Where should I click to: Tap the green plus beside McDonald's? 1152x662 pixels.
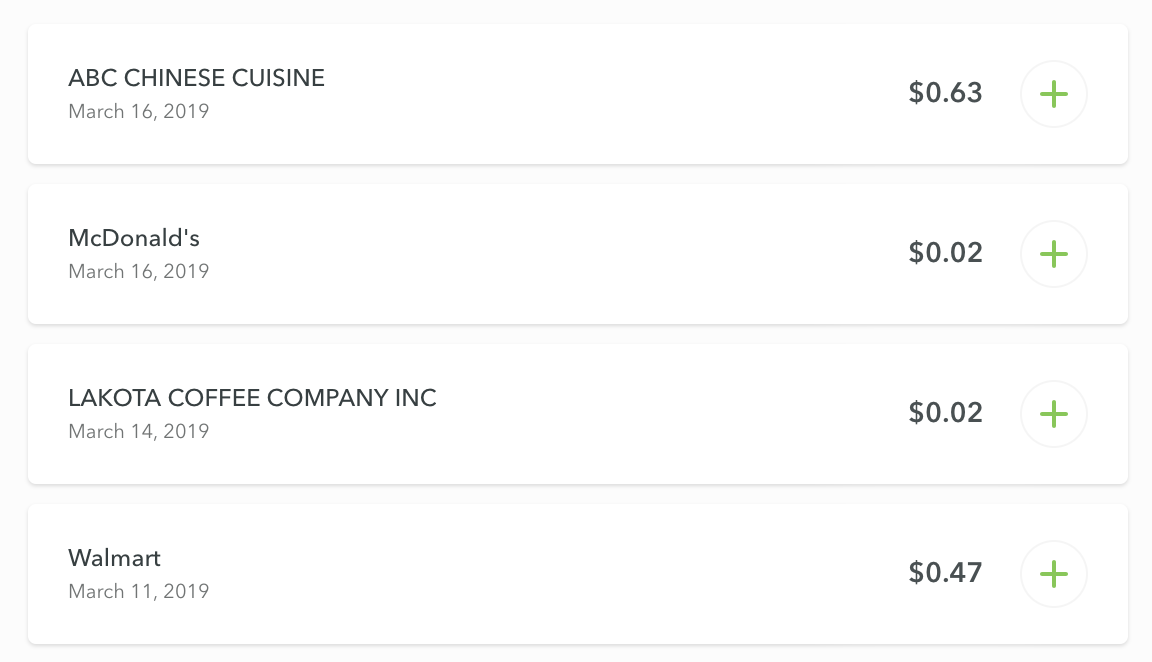pyautogui.click(x=1053, y=254)
